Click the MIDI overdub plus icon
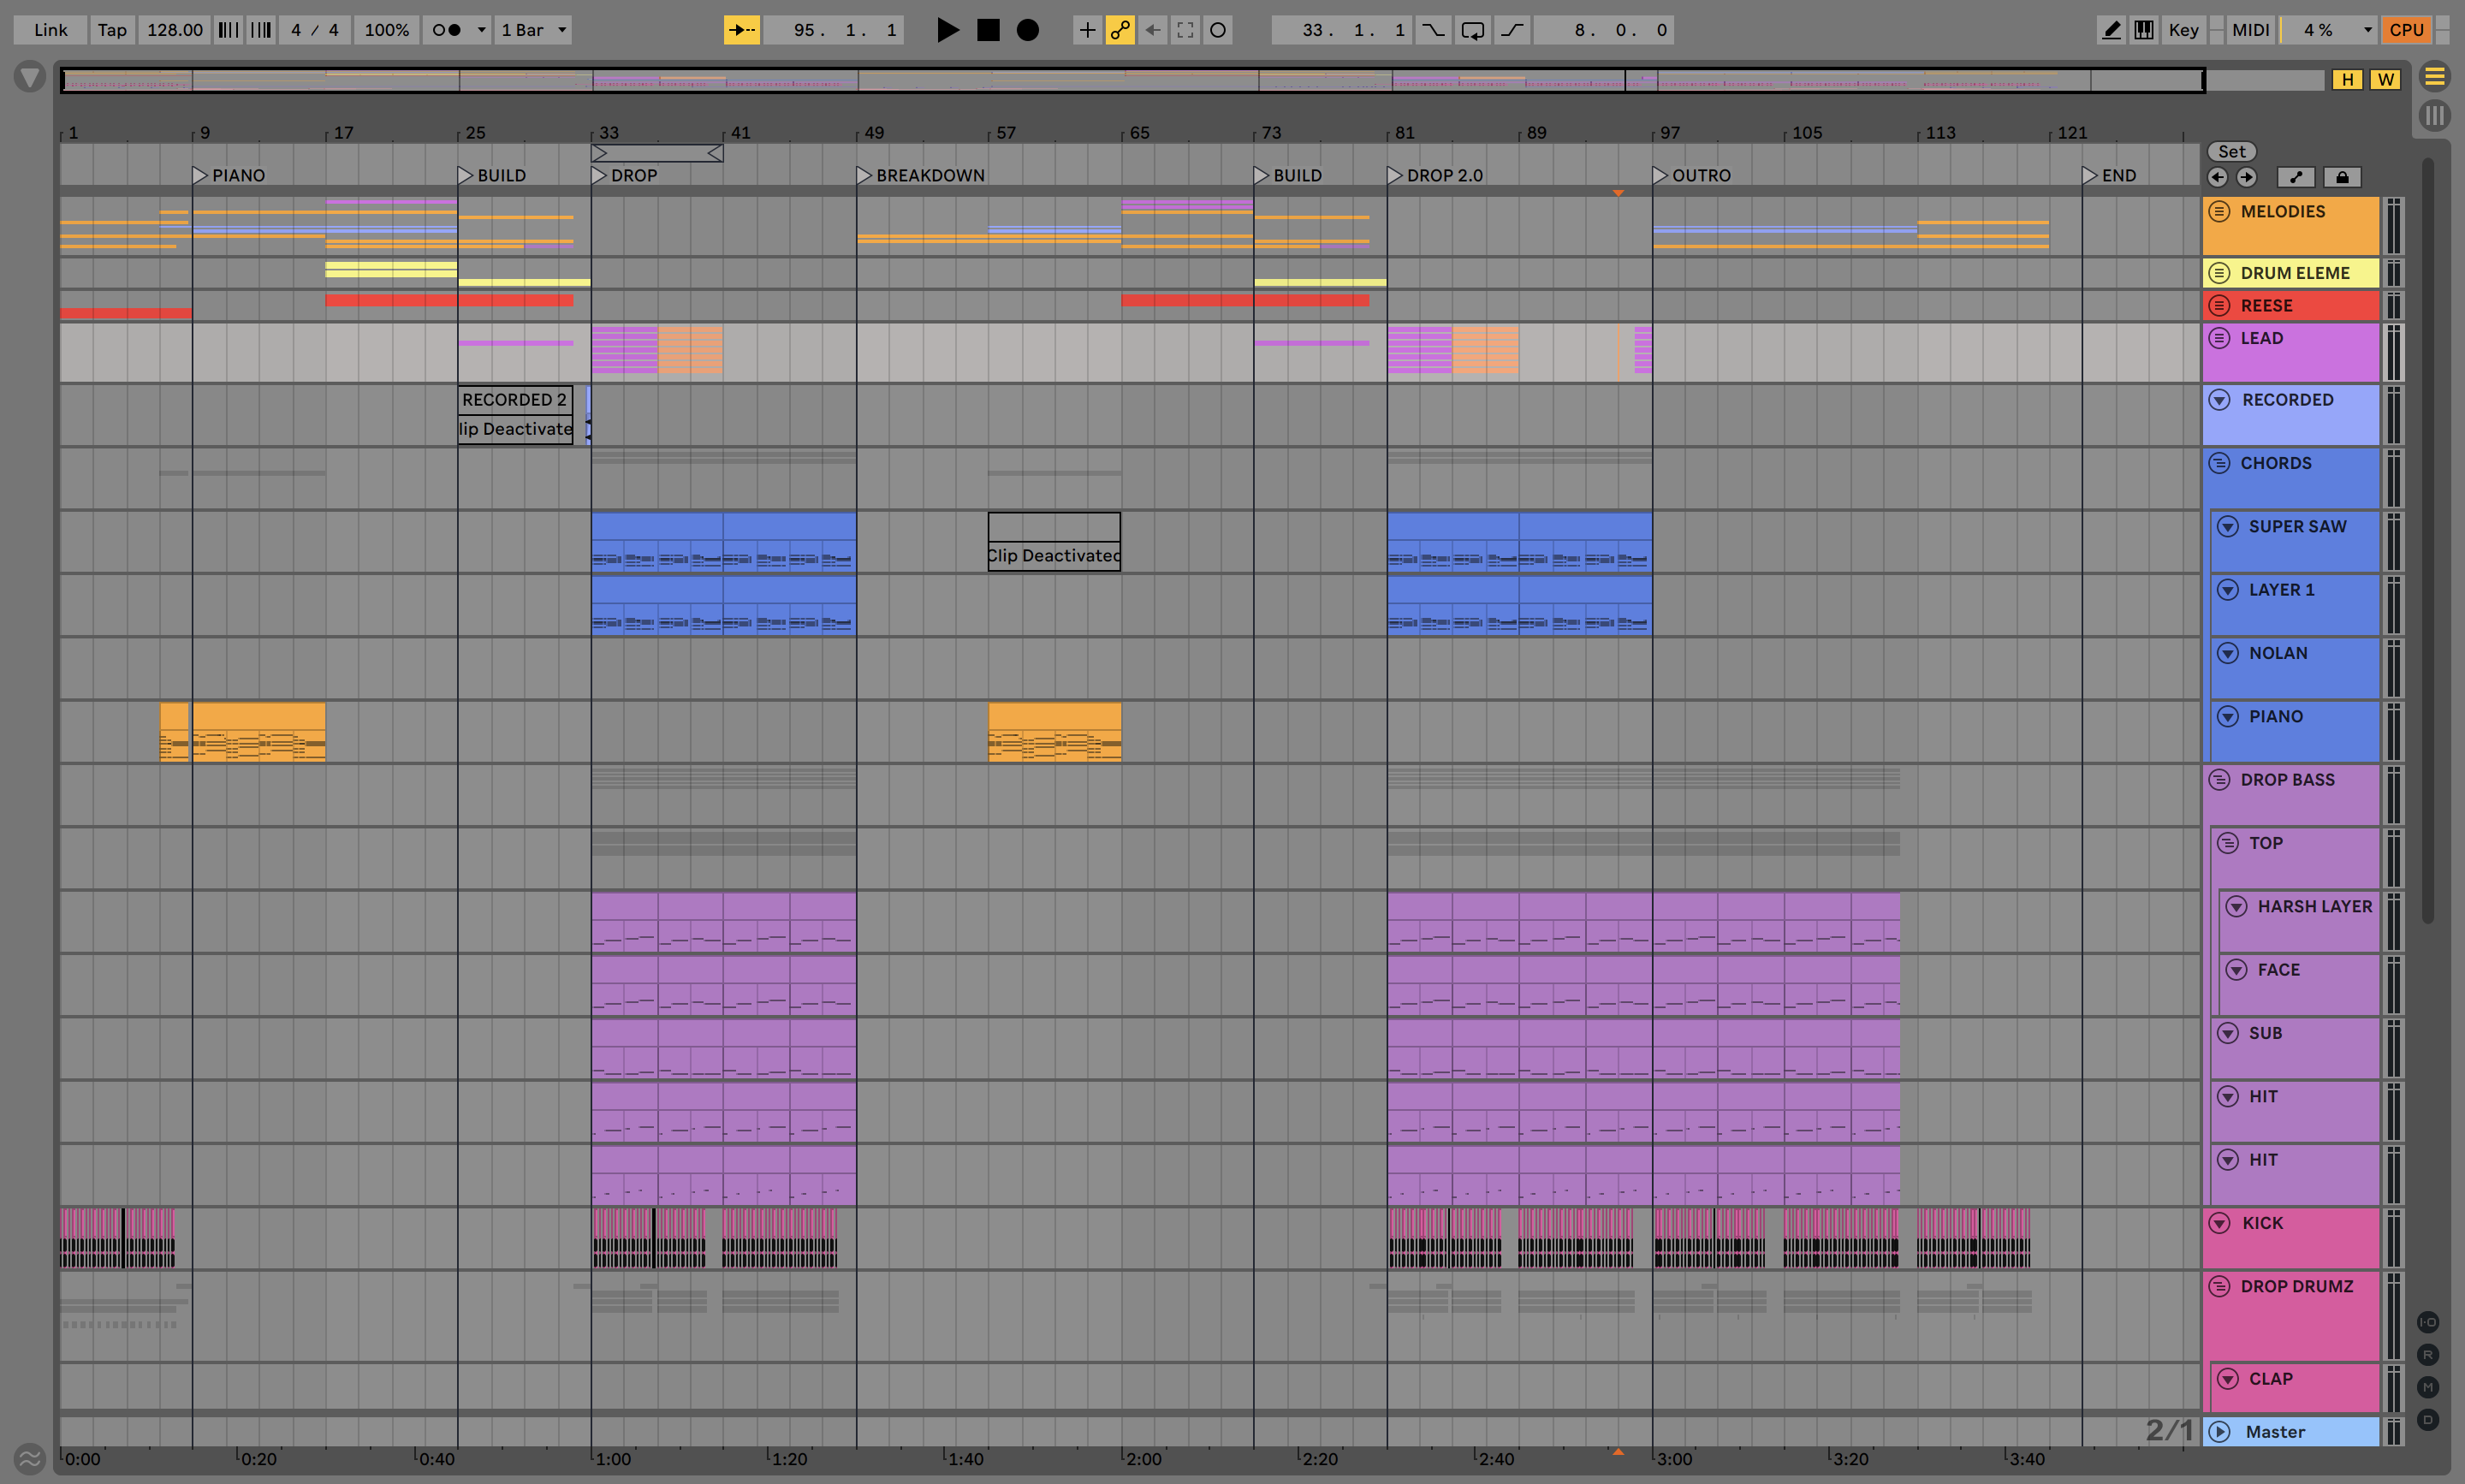 1087,30
